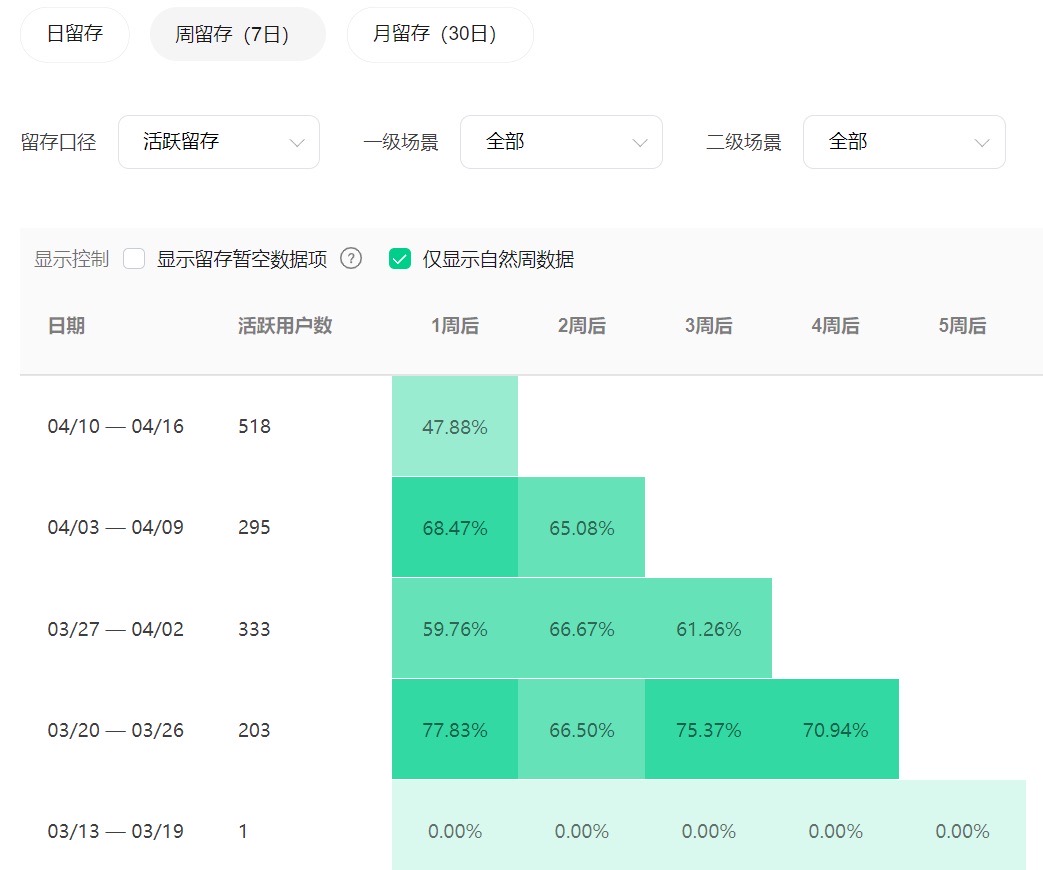Click the 日期 column header

66,326
